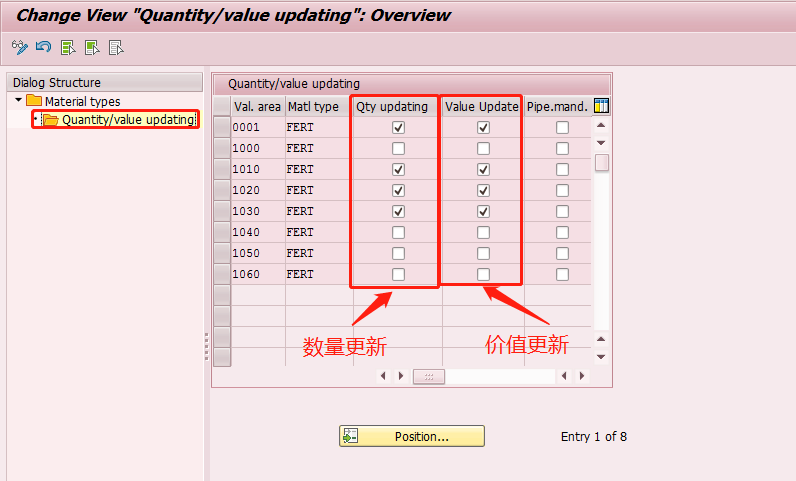Click the first left arrow of horizontal scrollbar

pyautogui.click(x=383, y=376)
